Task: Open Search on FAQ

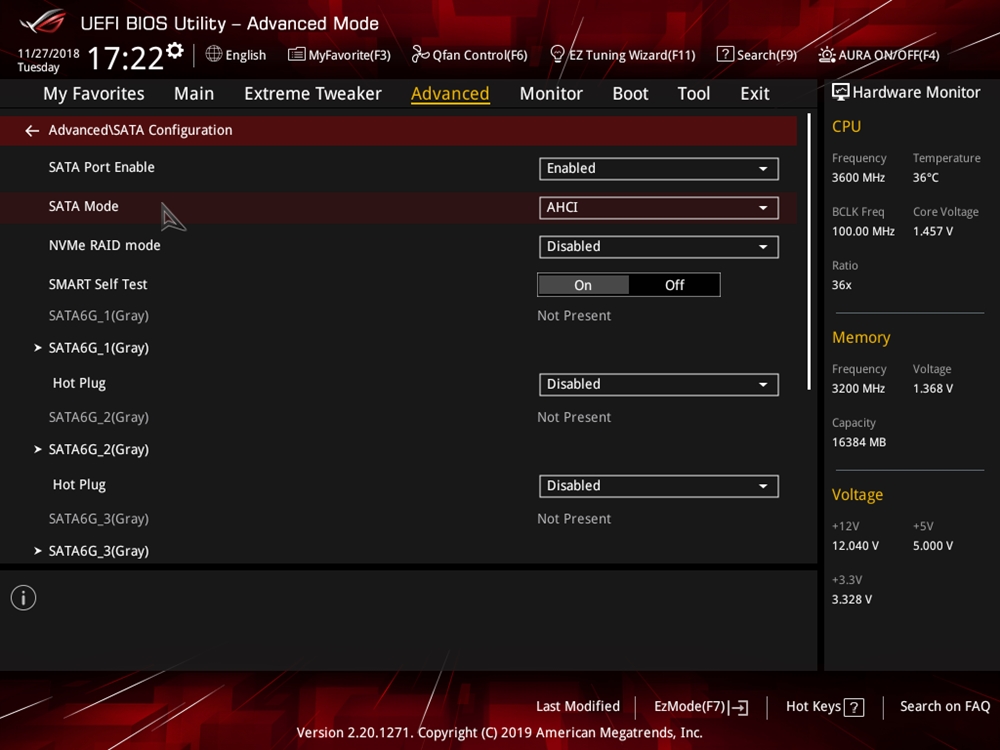Action: (945, 707)
